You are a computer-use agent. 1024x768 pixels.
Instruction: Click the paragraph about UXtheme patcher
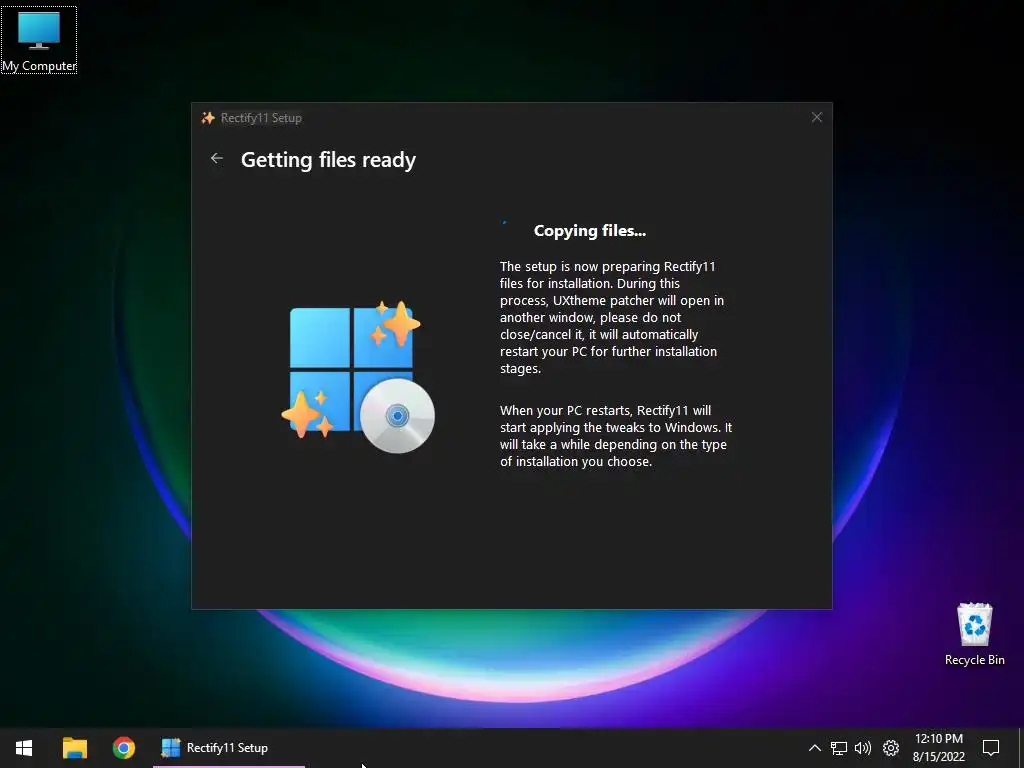coord(612,317)
